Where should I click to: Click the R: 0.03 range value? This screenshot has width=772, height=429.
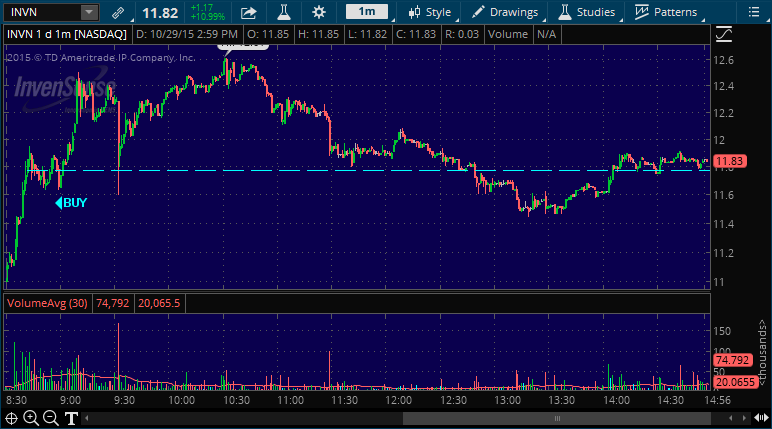462,34
